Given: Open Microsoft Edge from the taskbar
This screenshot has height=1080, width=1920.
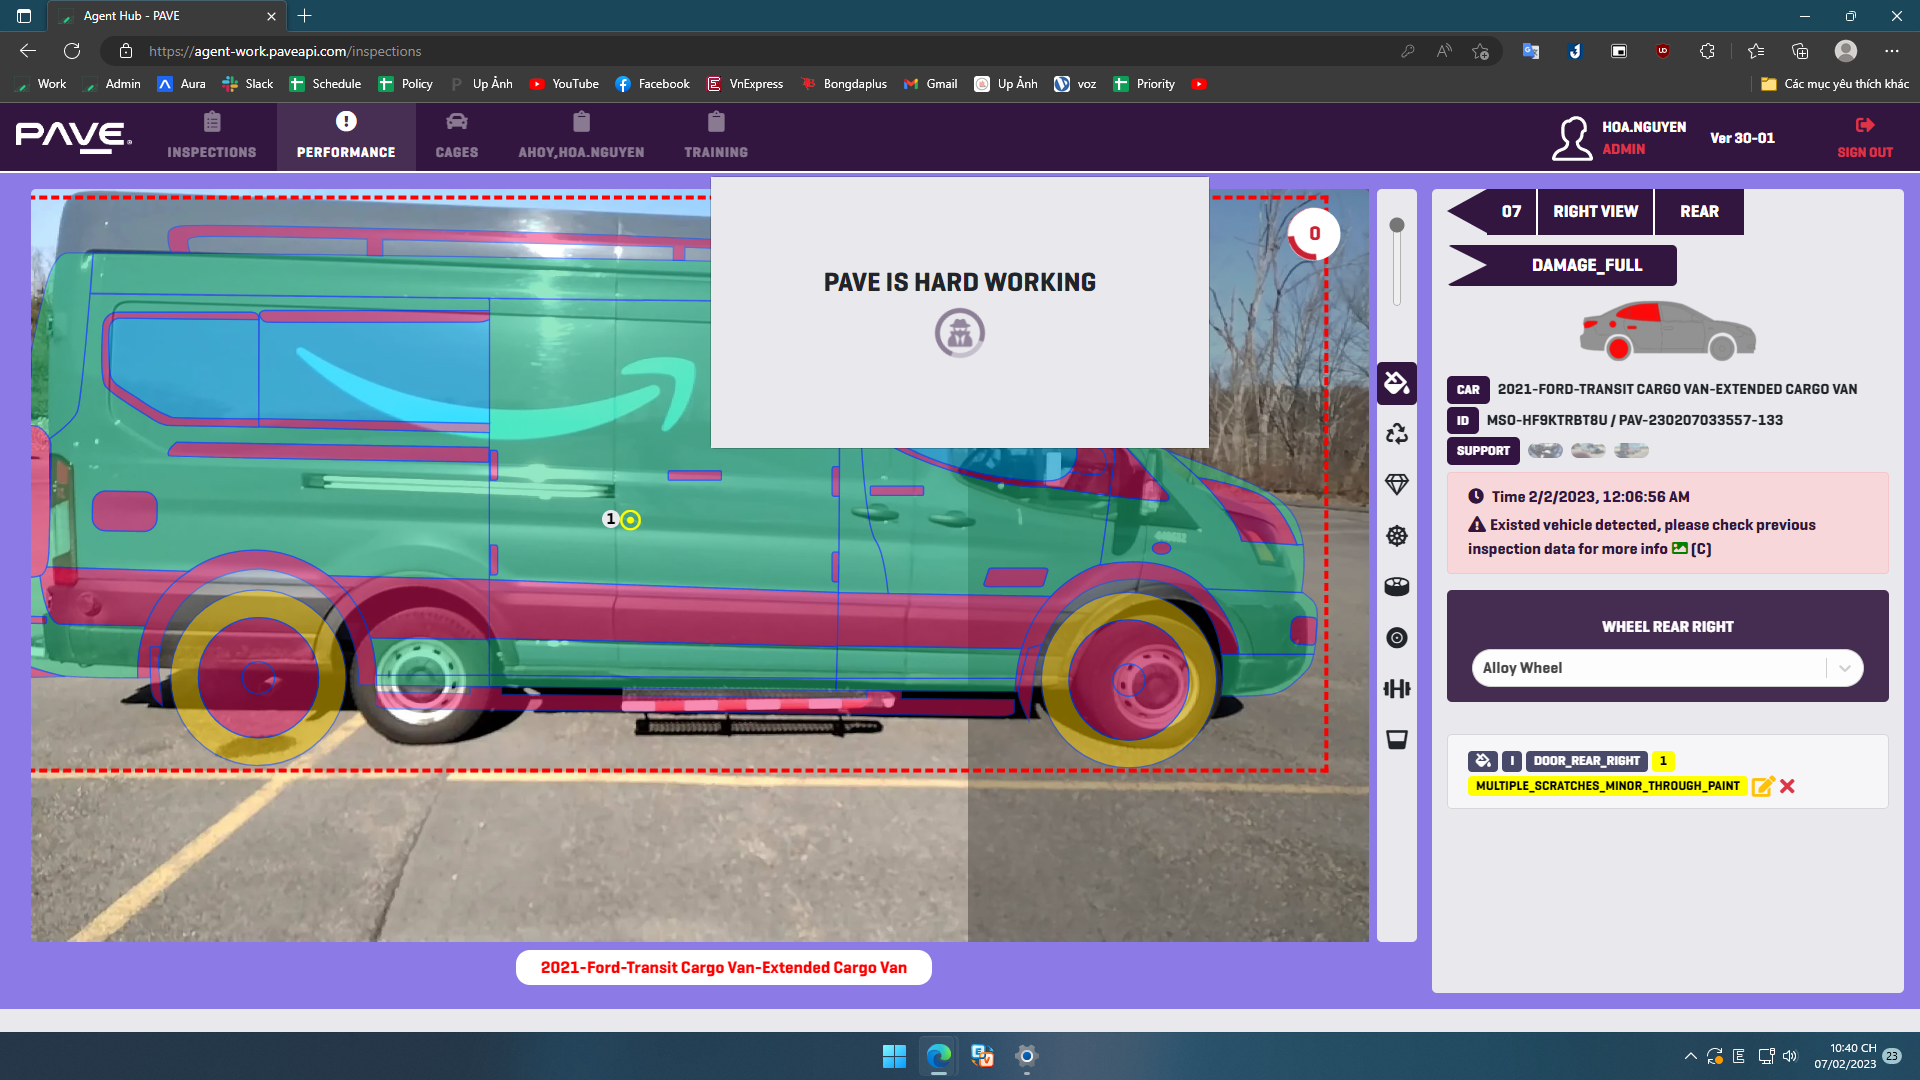Looking at the screenshot, I should coord(938,1056).
